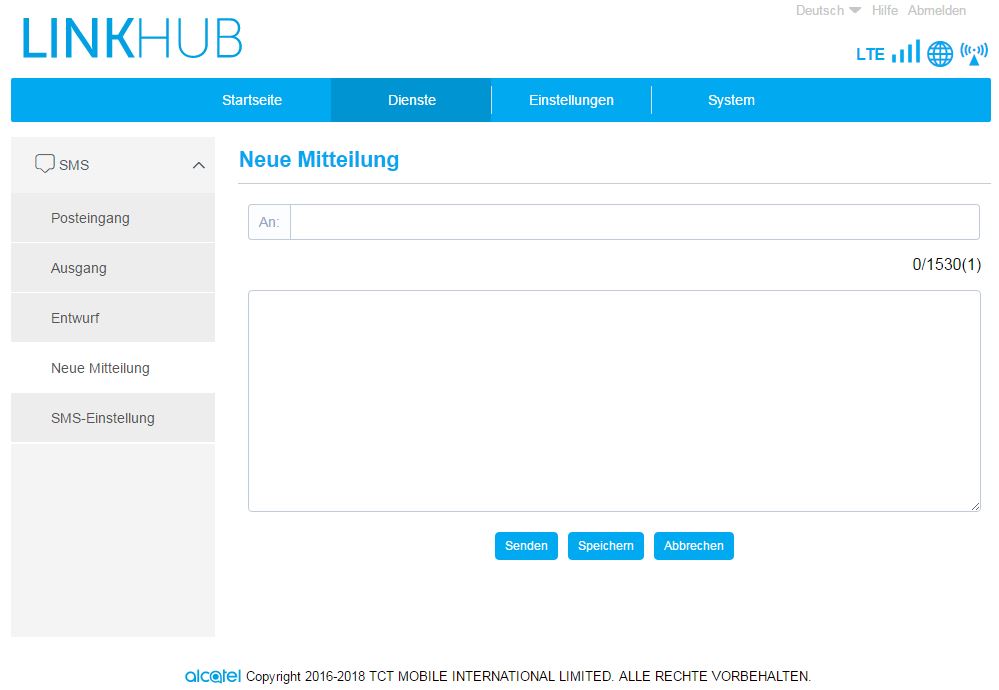
Task: Click the Alcatel logo in footer
Action: tap(213, 676)
